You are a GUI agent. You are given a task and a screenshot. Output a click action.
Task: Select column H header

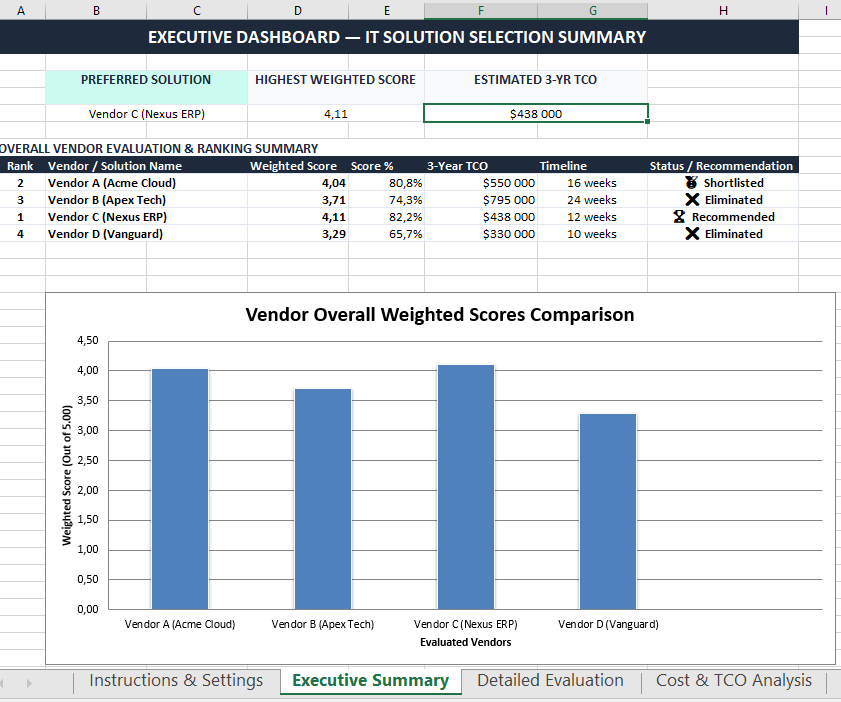pos(723,10)
